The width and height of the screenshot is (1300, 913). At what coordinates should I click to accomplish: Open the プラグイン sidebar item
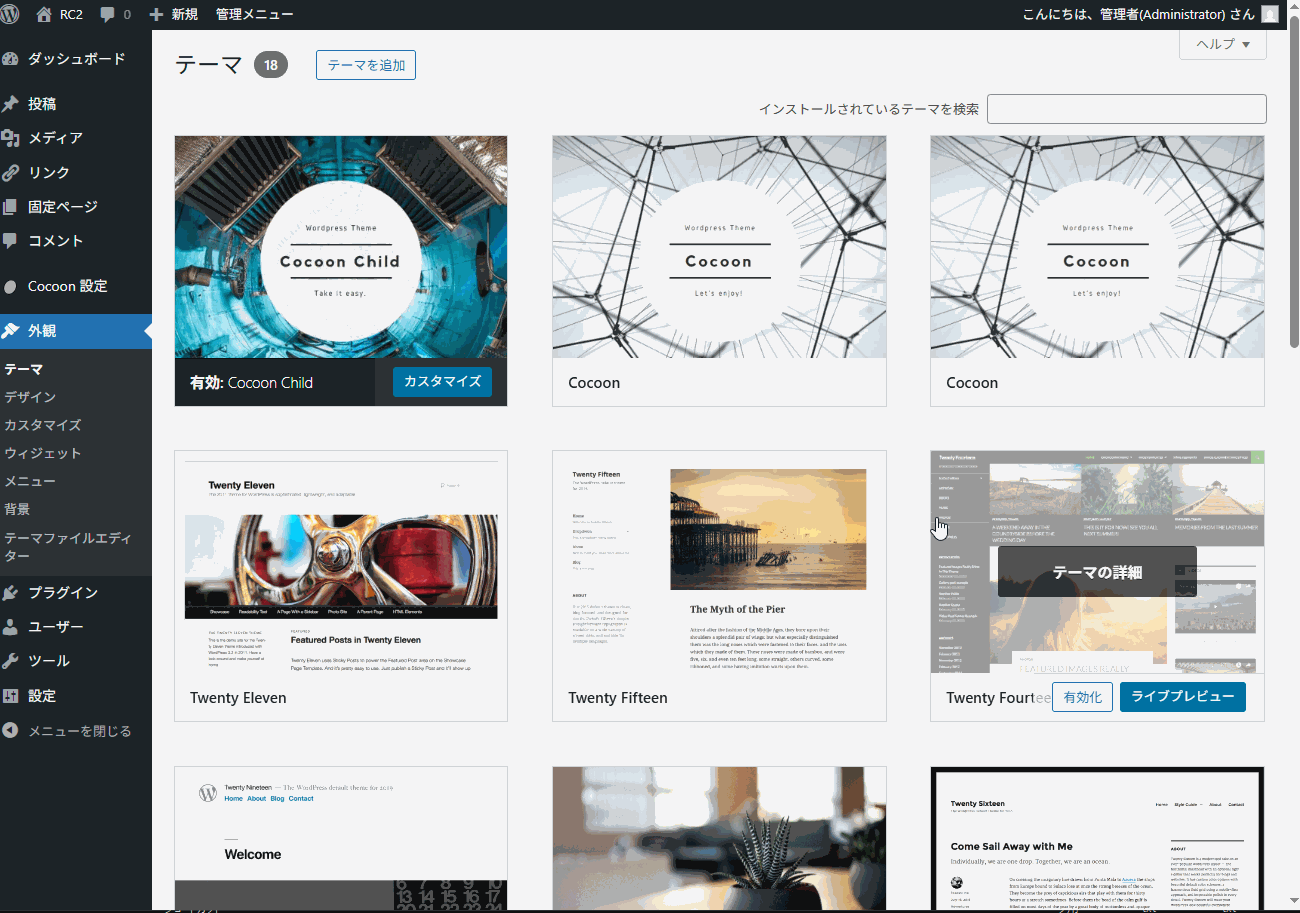coord(62,593)
